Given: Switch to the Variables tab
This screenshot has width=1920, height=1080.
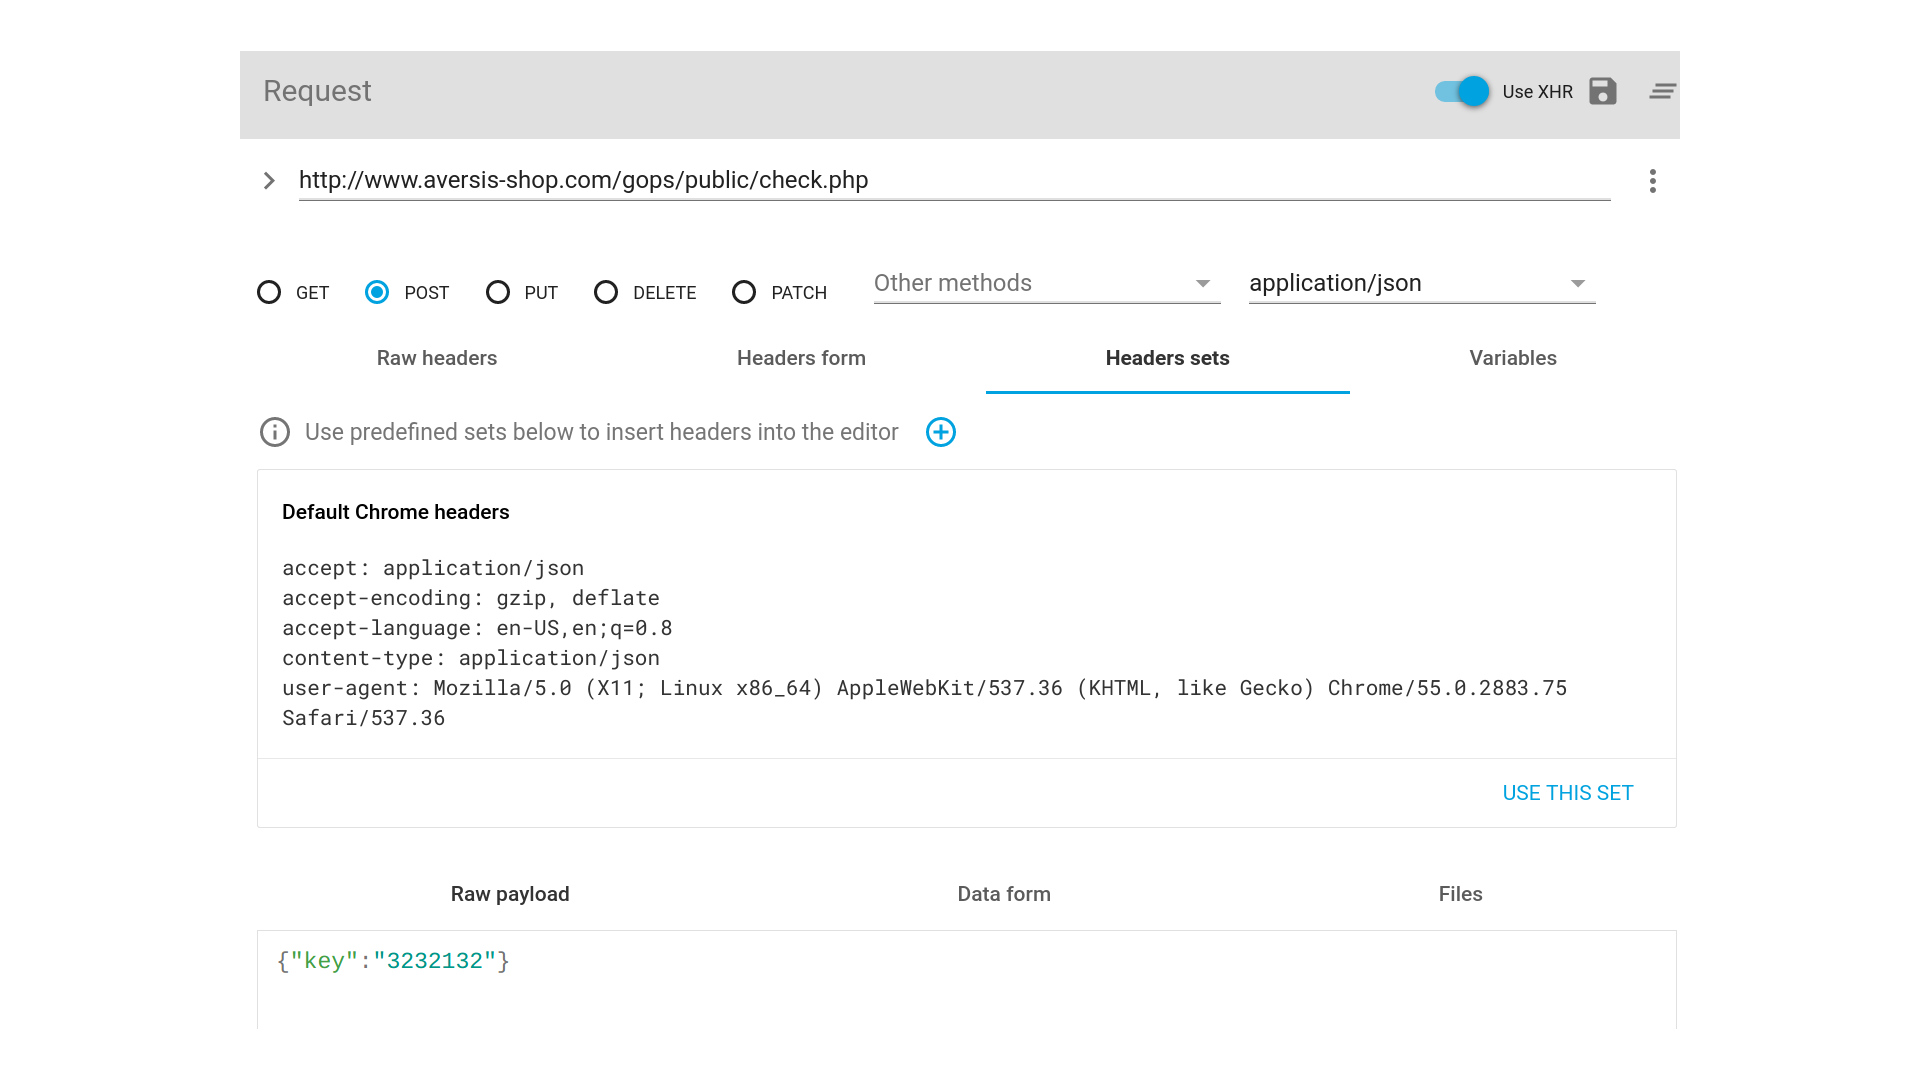Looking at the screenshot, I should point(1513,358).
